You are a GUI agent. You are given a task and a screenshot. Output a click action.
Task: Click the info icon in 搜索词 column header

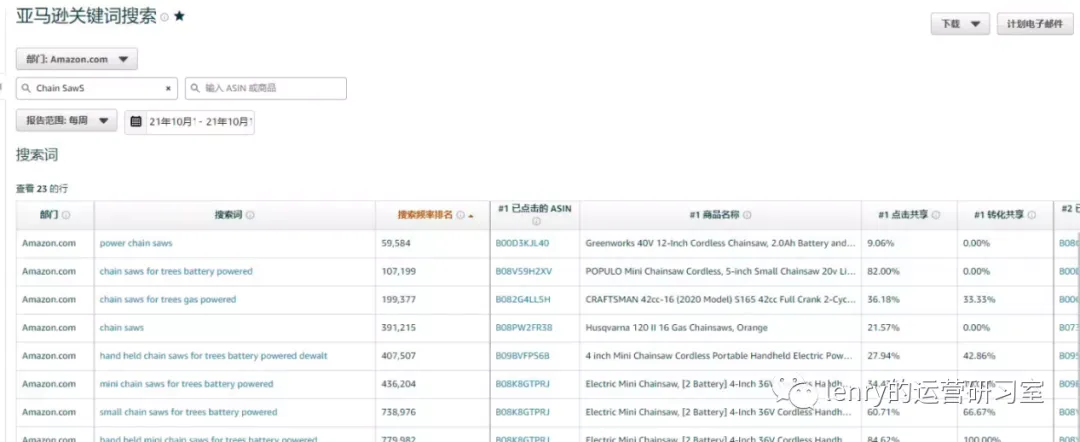pyautogui.click(x=250, y=215)
